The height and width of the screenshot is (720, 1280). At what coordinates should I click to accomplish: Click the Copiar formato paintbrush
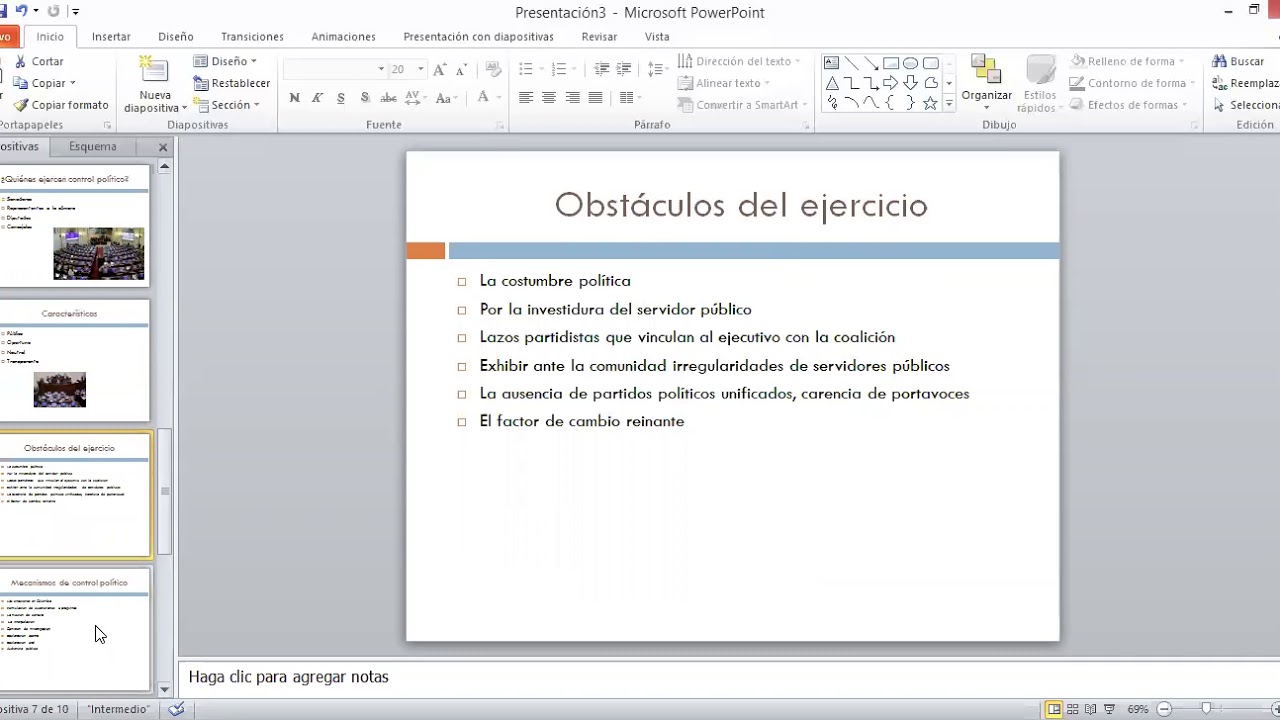(x=61, y=105)
